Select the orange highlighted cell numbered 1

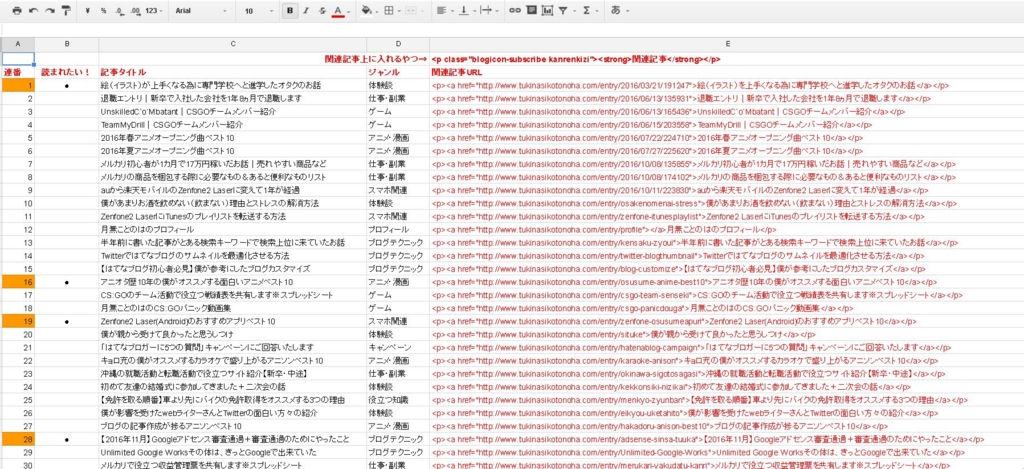(x=18, y=85)
